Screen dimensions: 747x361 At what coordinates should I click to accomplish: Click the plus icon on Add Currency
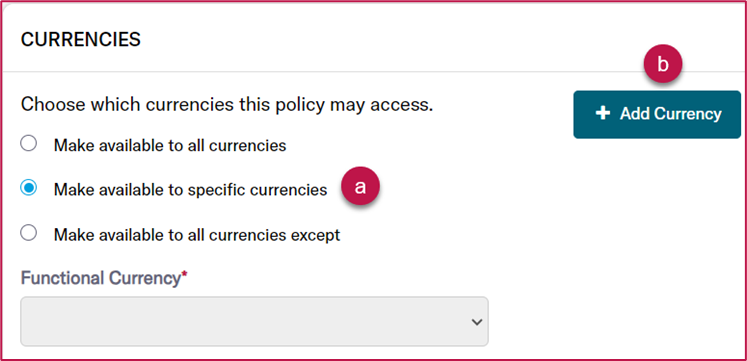[x=603, y=114]
